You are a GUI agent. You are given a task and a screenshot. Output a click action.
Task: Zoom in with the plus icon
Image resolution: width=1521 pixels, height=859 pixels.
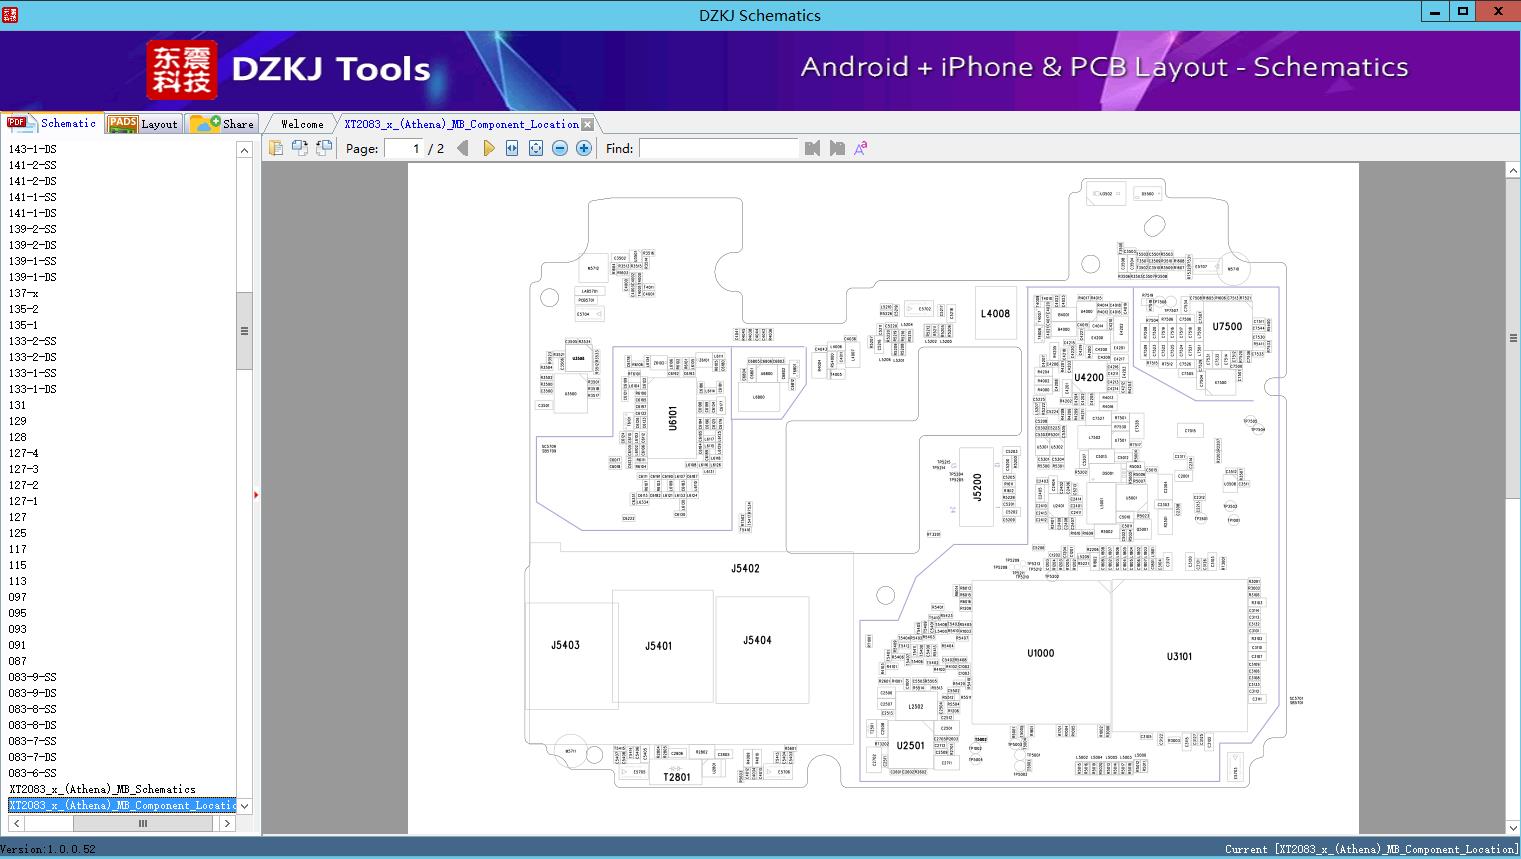[584, 148]
